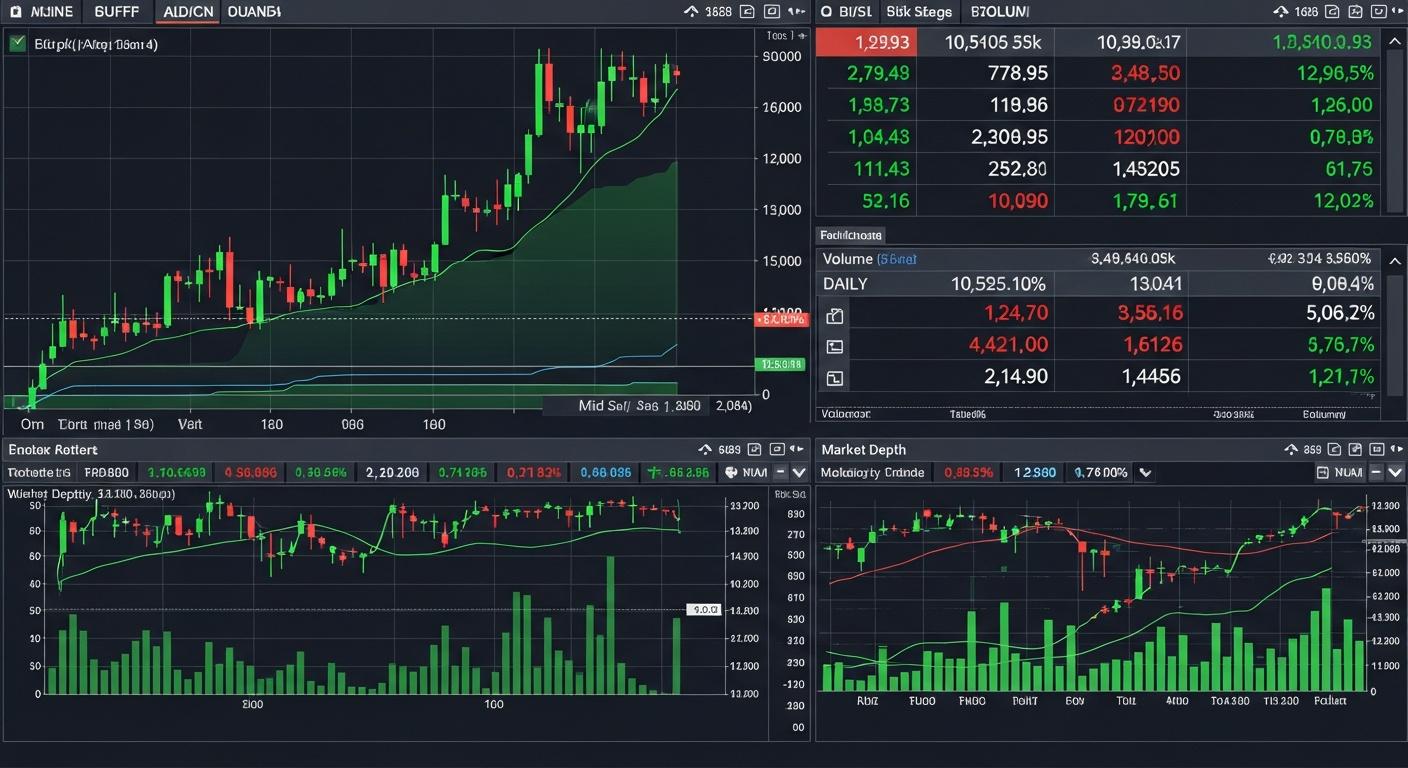The width and height of the screenshot is (1408, 768).
Task: Click the search icon next to BI/SL
Action: [826, 12]
